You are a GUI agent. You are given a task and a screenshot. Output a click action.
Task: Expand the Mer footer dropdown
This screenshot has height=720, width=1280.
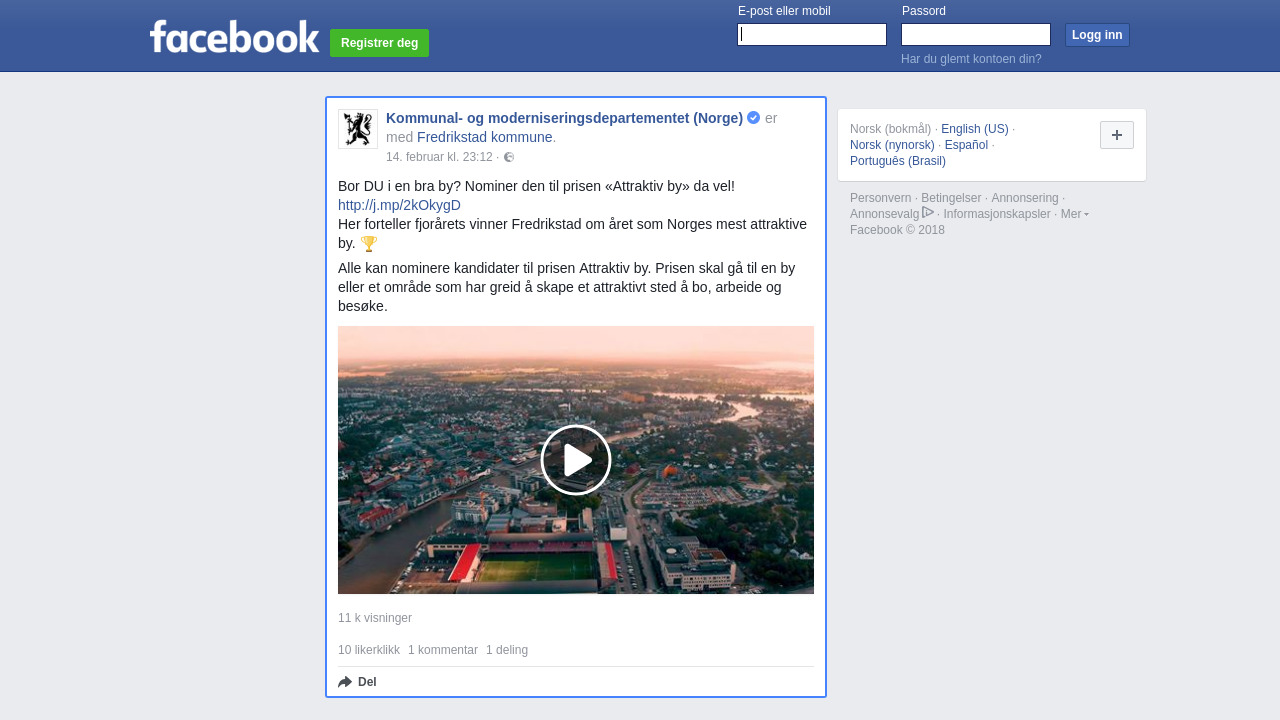(x=1075, y=214)
